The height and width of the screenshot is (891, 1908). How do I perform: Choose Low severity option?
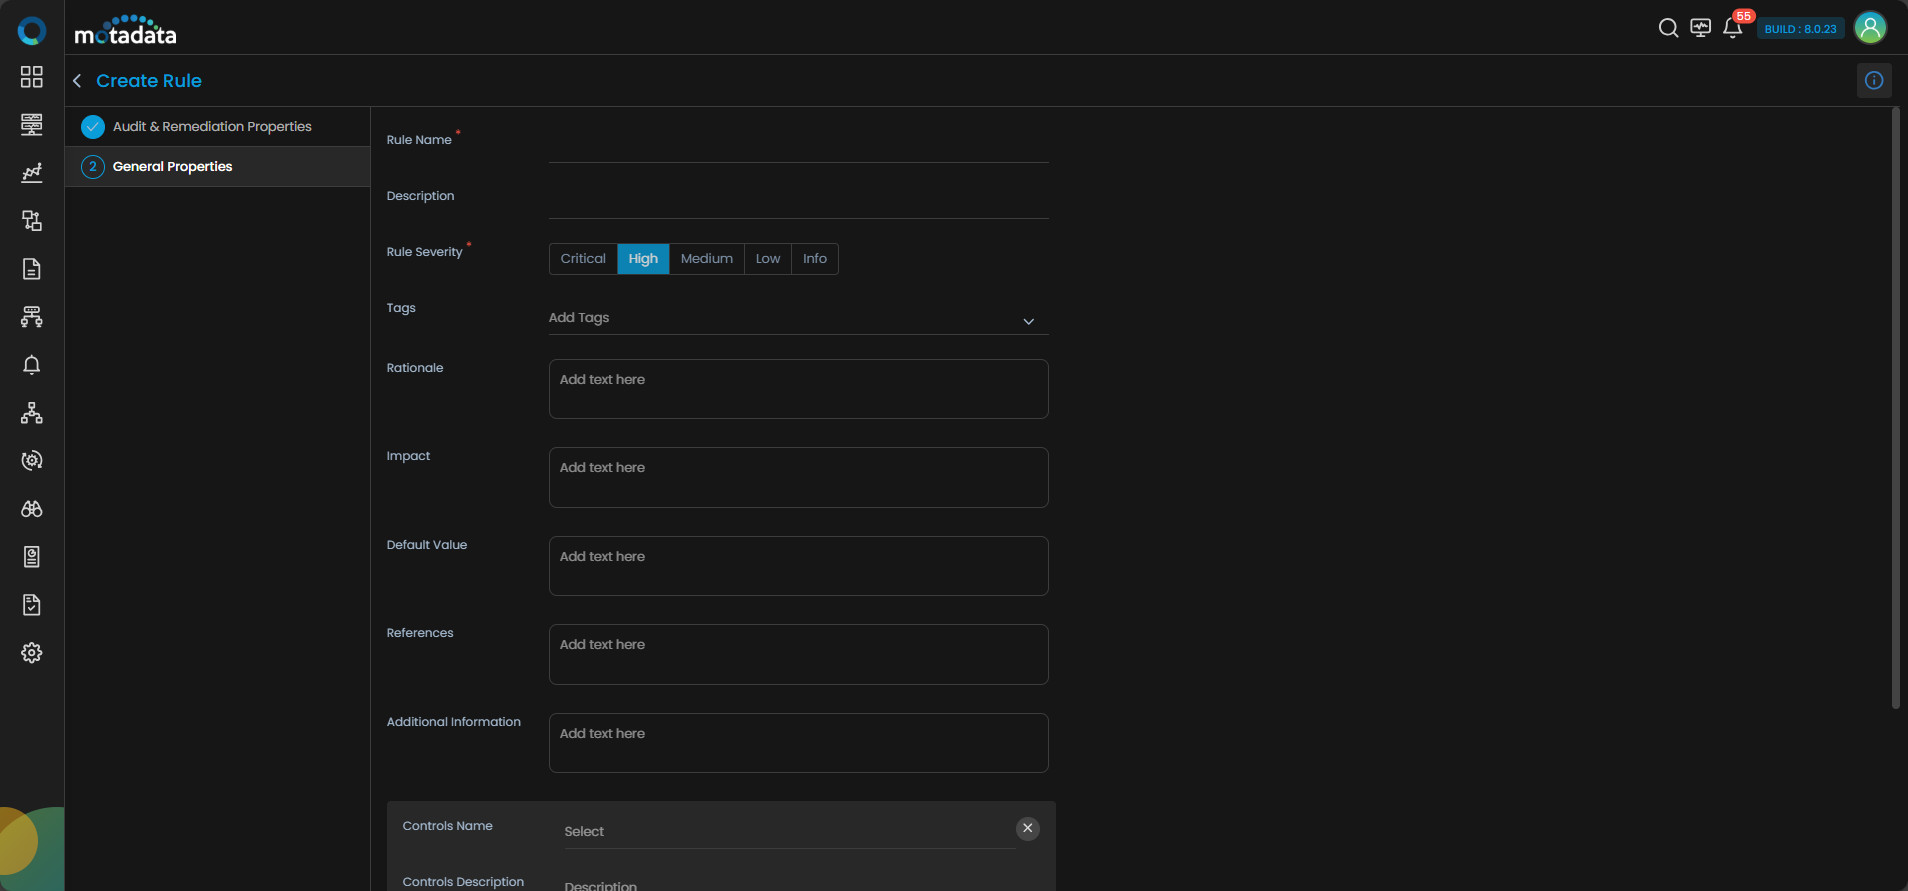(x=767, y=259)
